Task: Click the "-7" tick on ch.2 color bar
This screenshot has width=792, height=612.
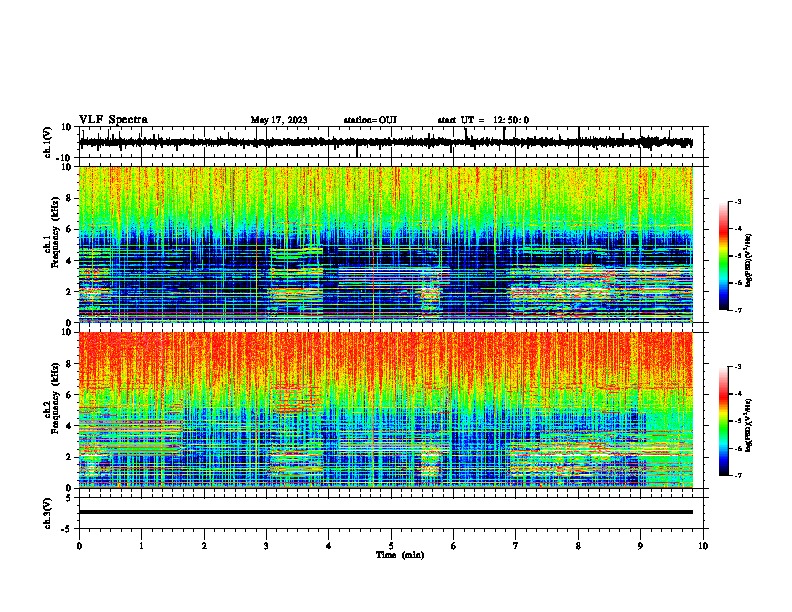Action: pyautogui.click(x=738, y=475)
